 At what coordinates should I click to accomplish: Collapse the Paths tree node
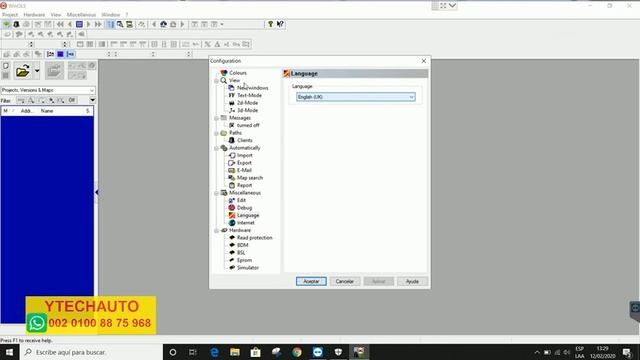pyautogui.click(x=216, y=133)
